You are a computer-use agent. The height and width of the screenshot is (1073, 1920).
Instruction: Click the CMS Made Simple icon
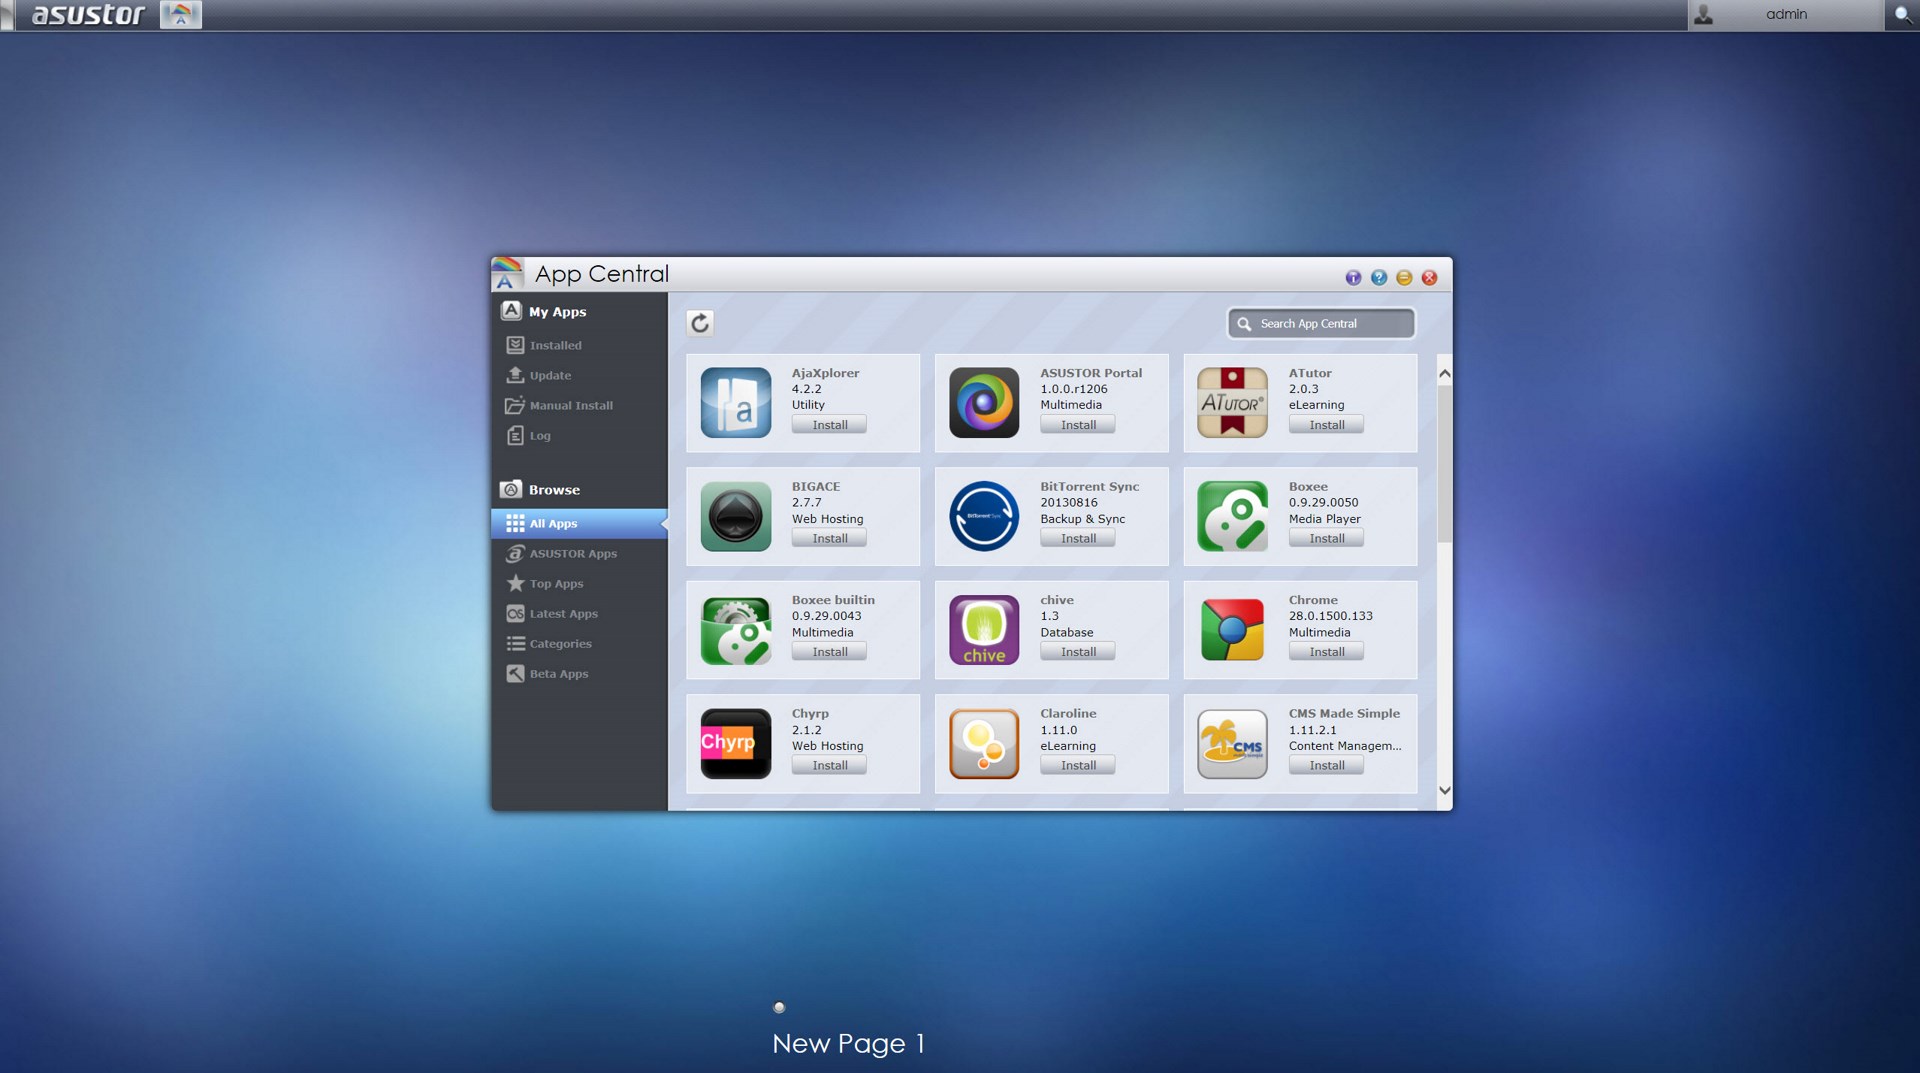[1232, 744]
